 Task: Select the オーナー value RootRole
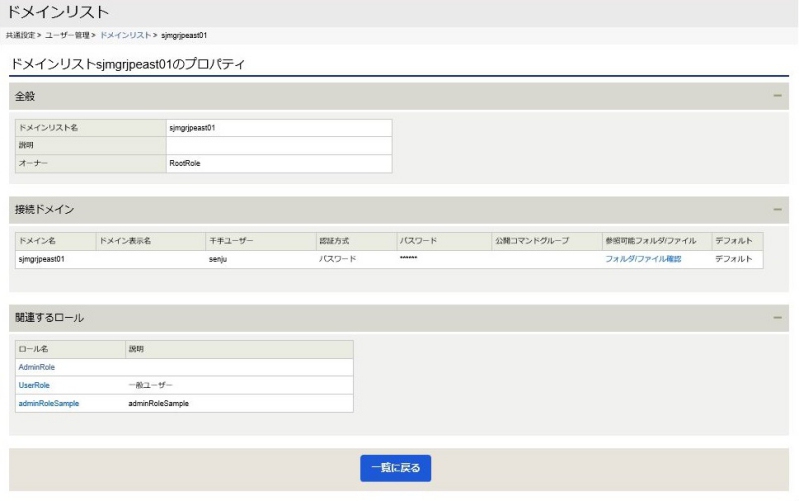[184, 163]
